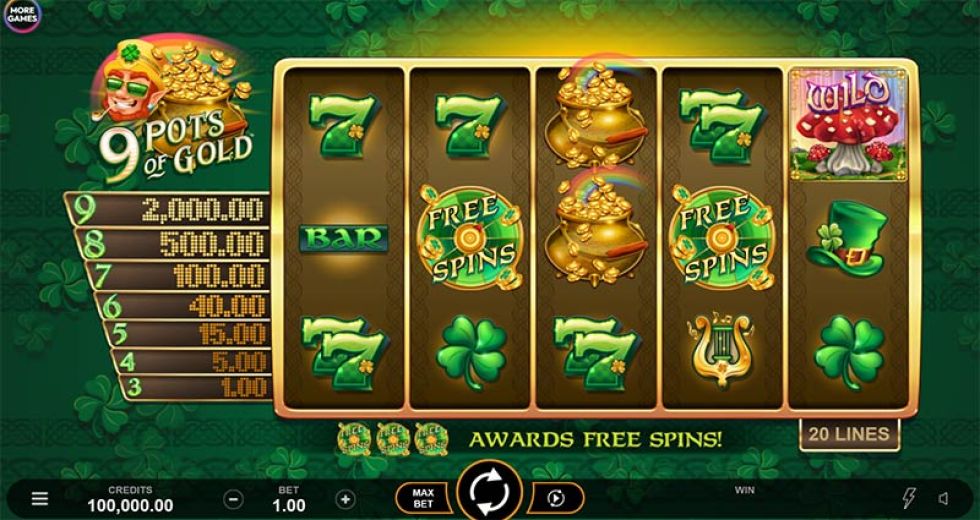This screenshot has height=520, width=980.
Task: Click the BAR symbol on first reel
Action: [344, 239]
